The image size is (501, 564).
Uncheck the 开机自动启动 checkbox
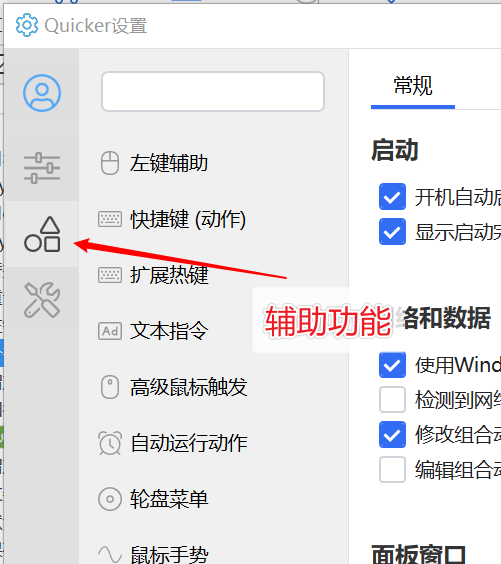pyautogui.click(x=392, y=197)
